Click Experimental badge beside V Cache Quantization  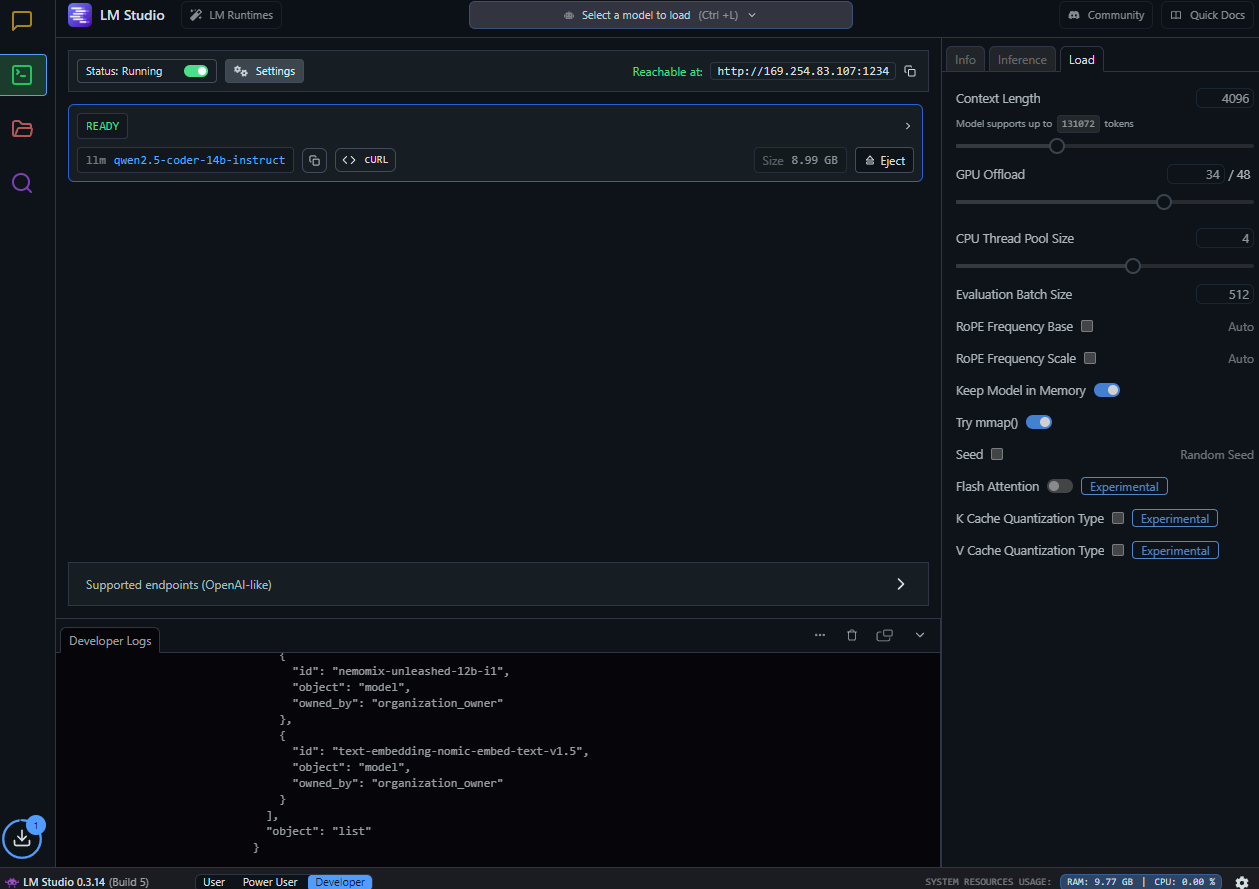click(1175, 550)
